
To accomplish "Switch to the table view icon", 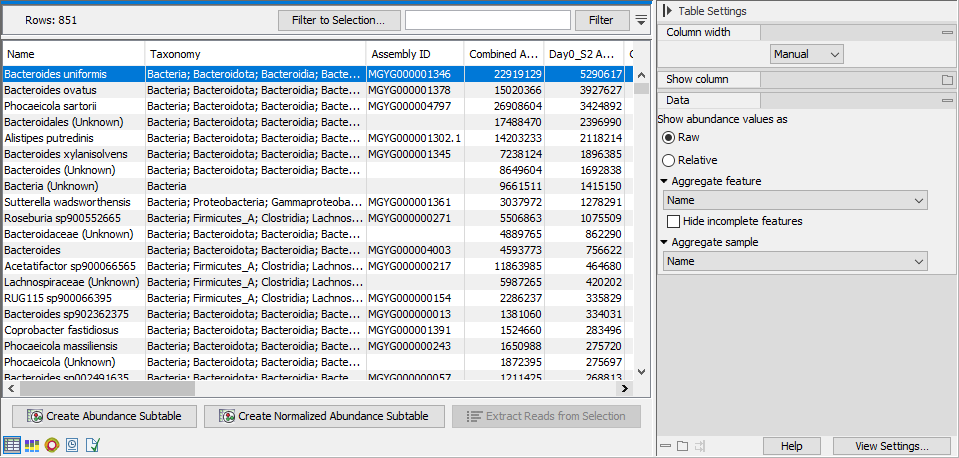I will 12,444.
